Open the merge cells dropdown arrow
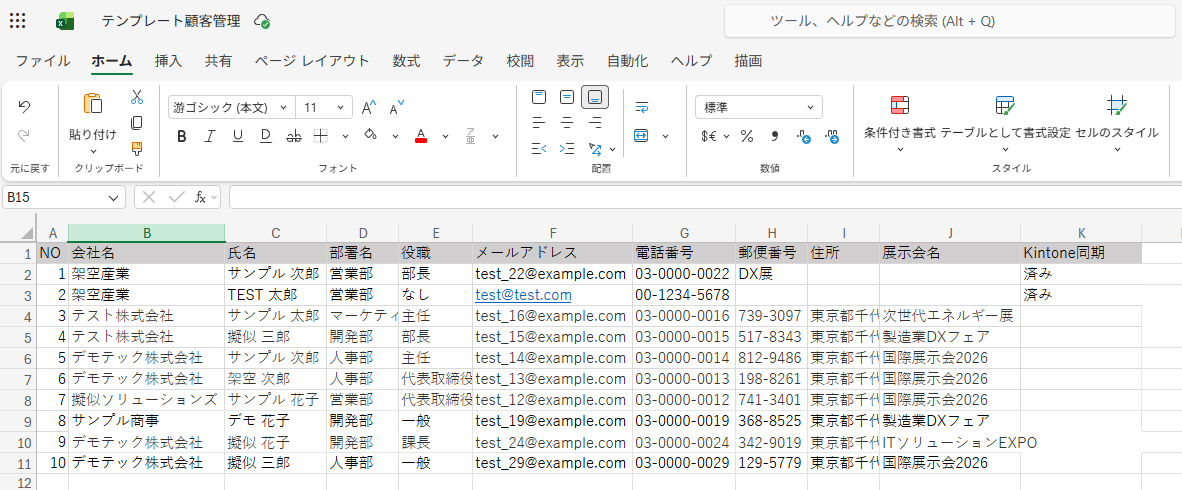The width and height of the screenshot is (1182, 490). point(666,136)
